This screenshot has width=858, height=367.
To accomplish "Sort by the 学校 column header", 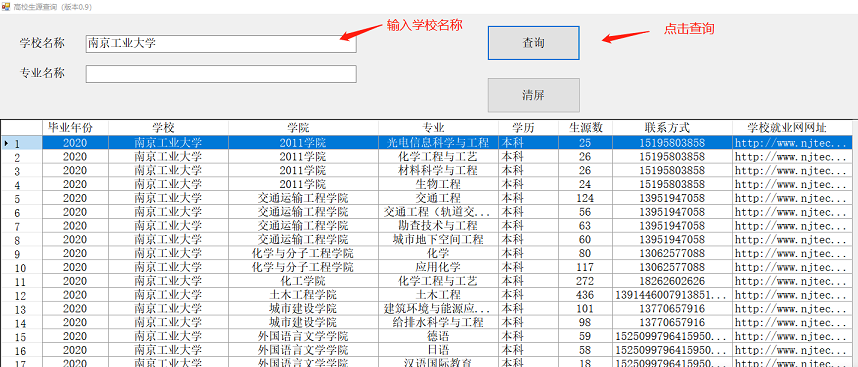I will pyautogui.click(x=169, y=128).
